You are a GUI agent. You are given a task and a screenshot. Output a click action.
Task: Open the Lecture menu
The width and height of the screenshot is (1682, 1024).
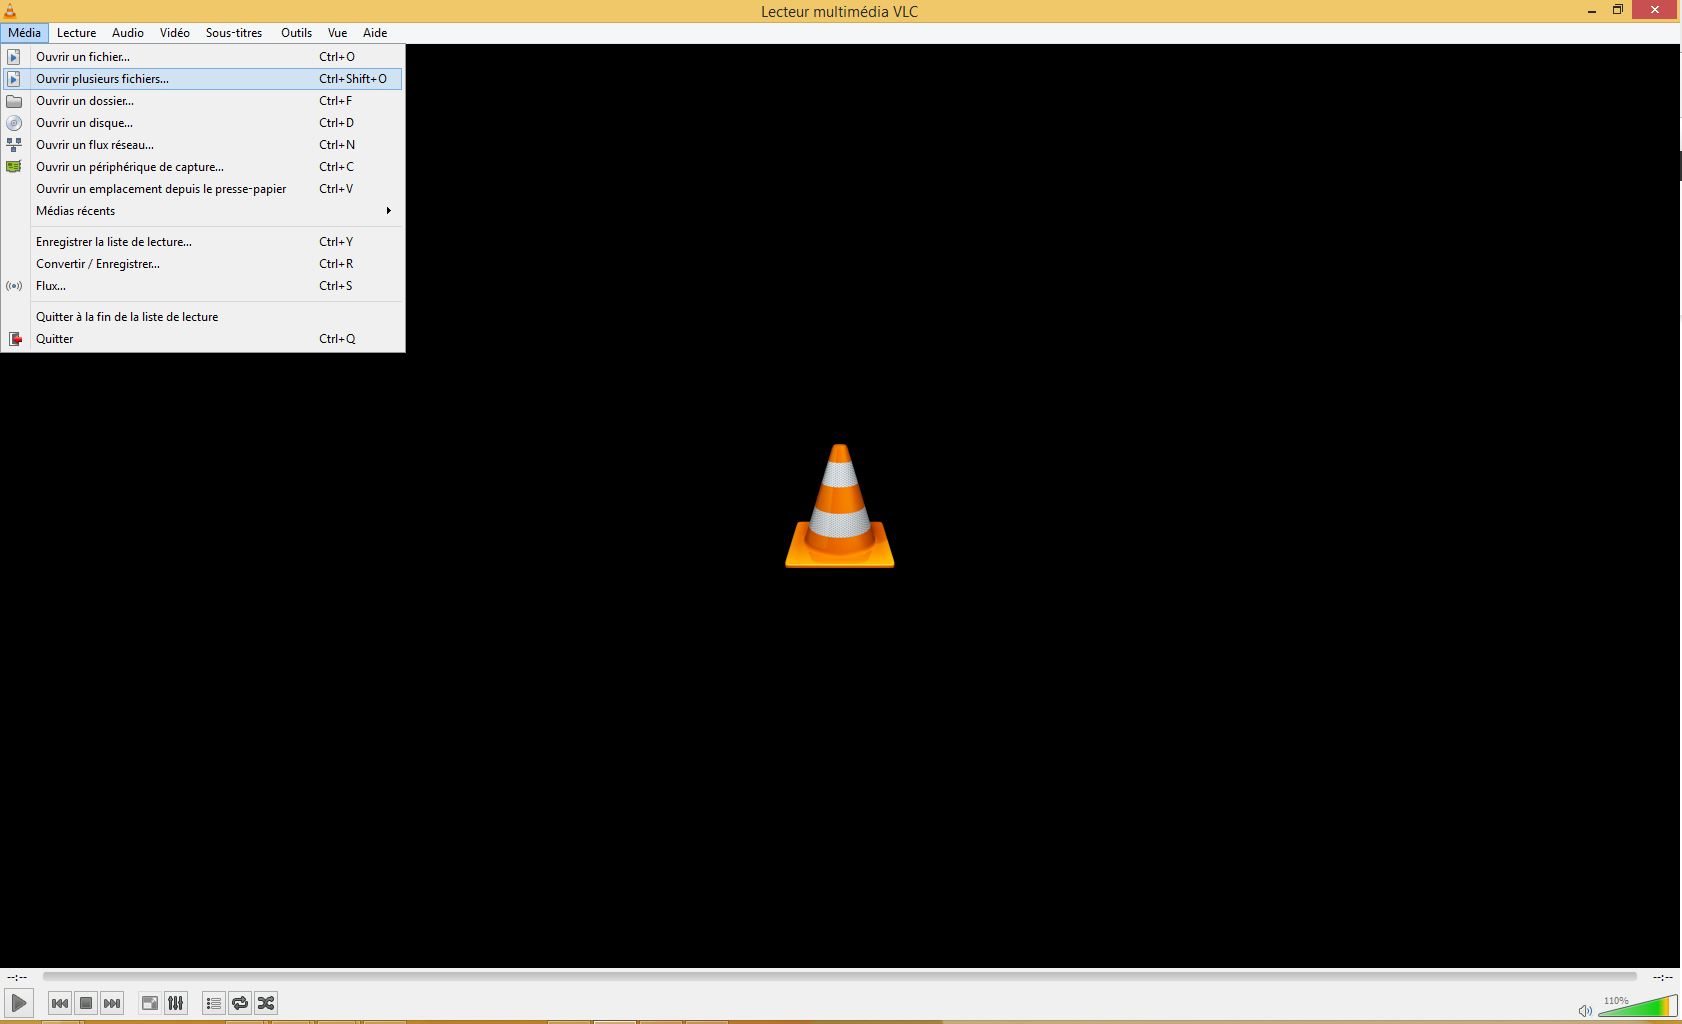click(77, 33)
